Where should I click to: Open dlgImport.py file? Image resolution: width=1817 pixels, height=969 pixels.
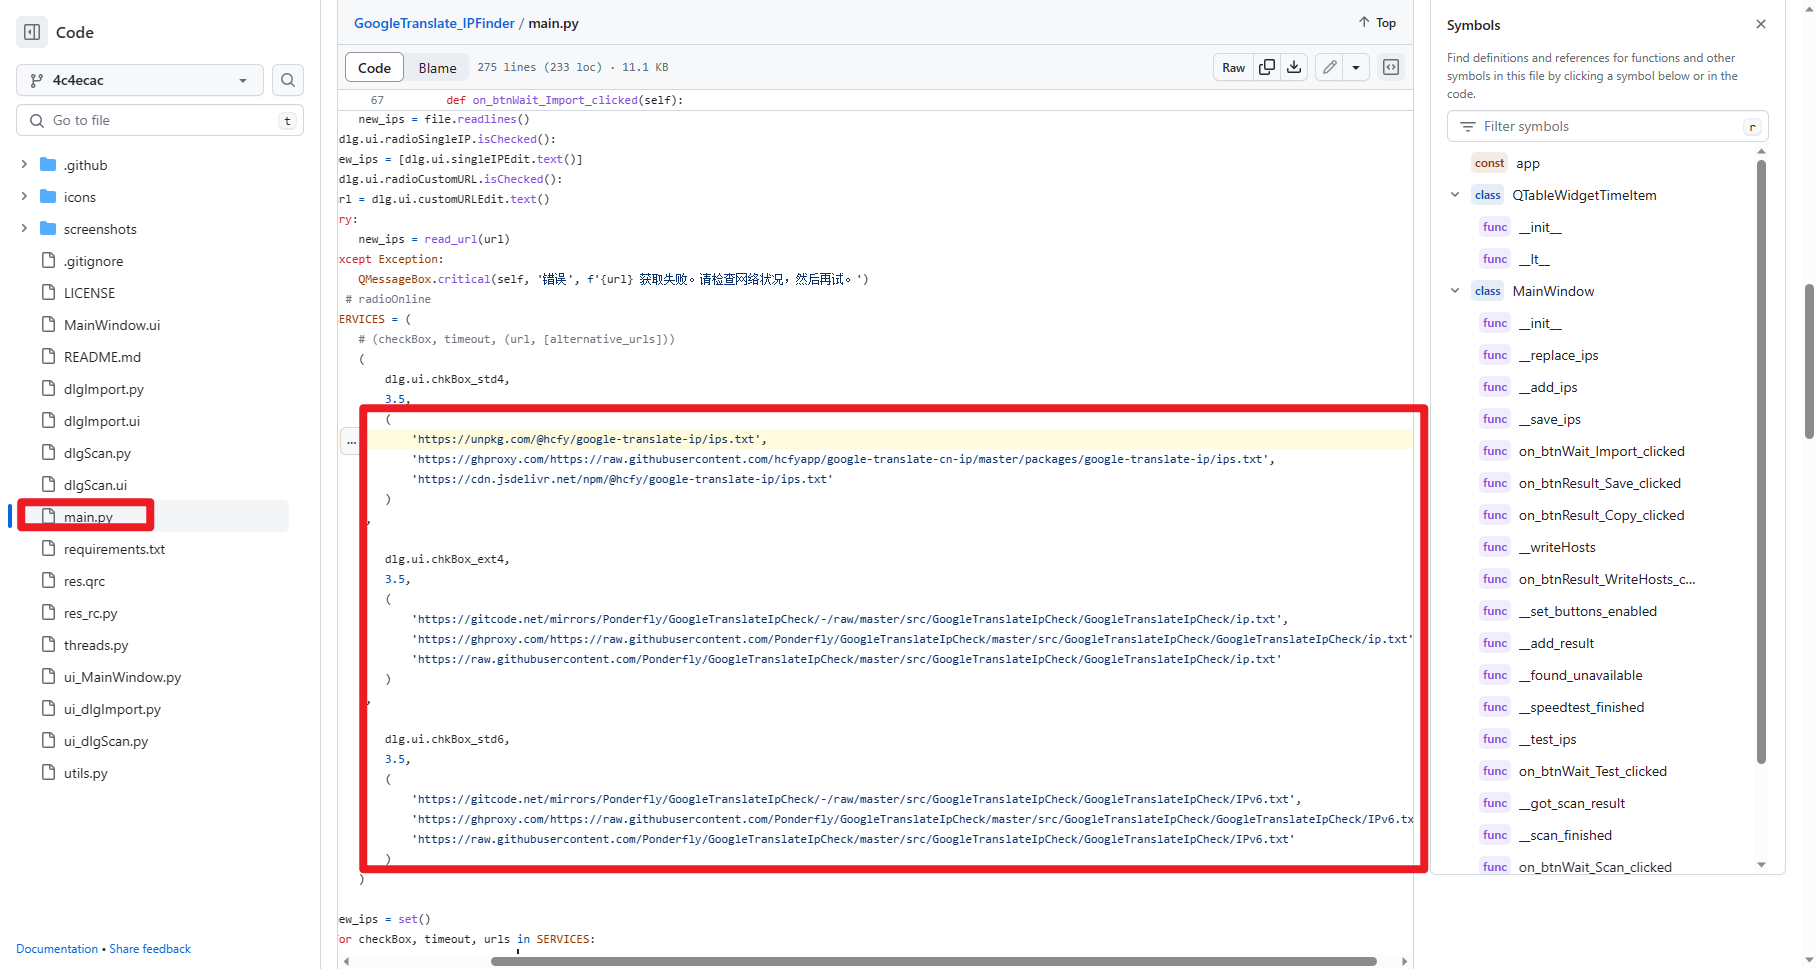click(103, 389)
